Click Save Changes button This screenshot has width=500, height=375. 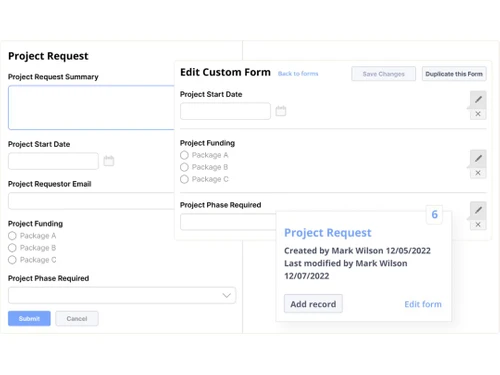[383, 74]
